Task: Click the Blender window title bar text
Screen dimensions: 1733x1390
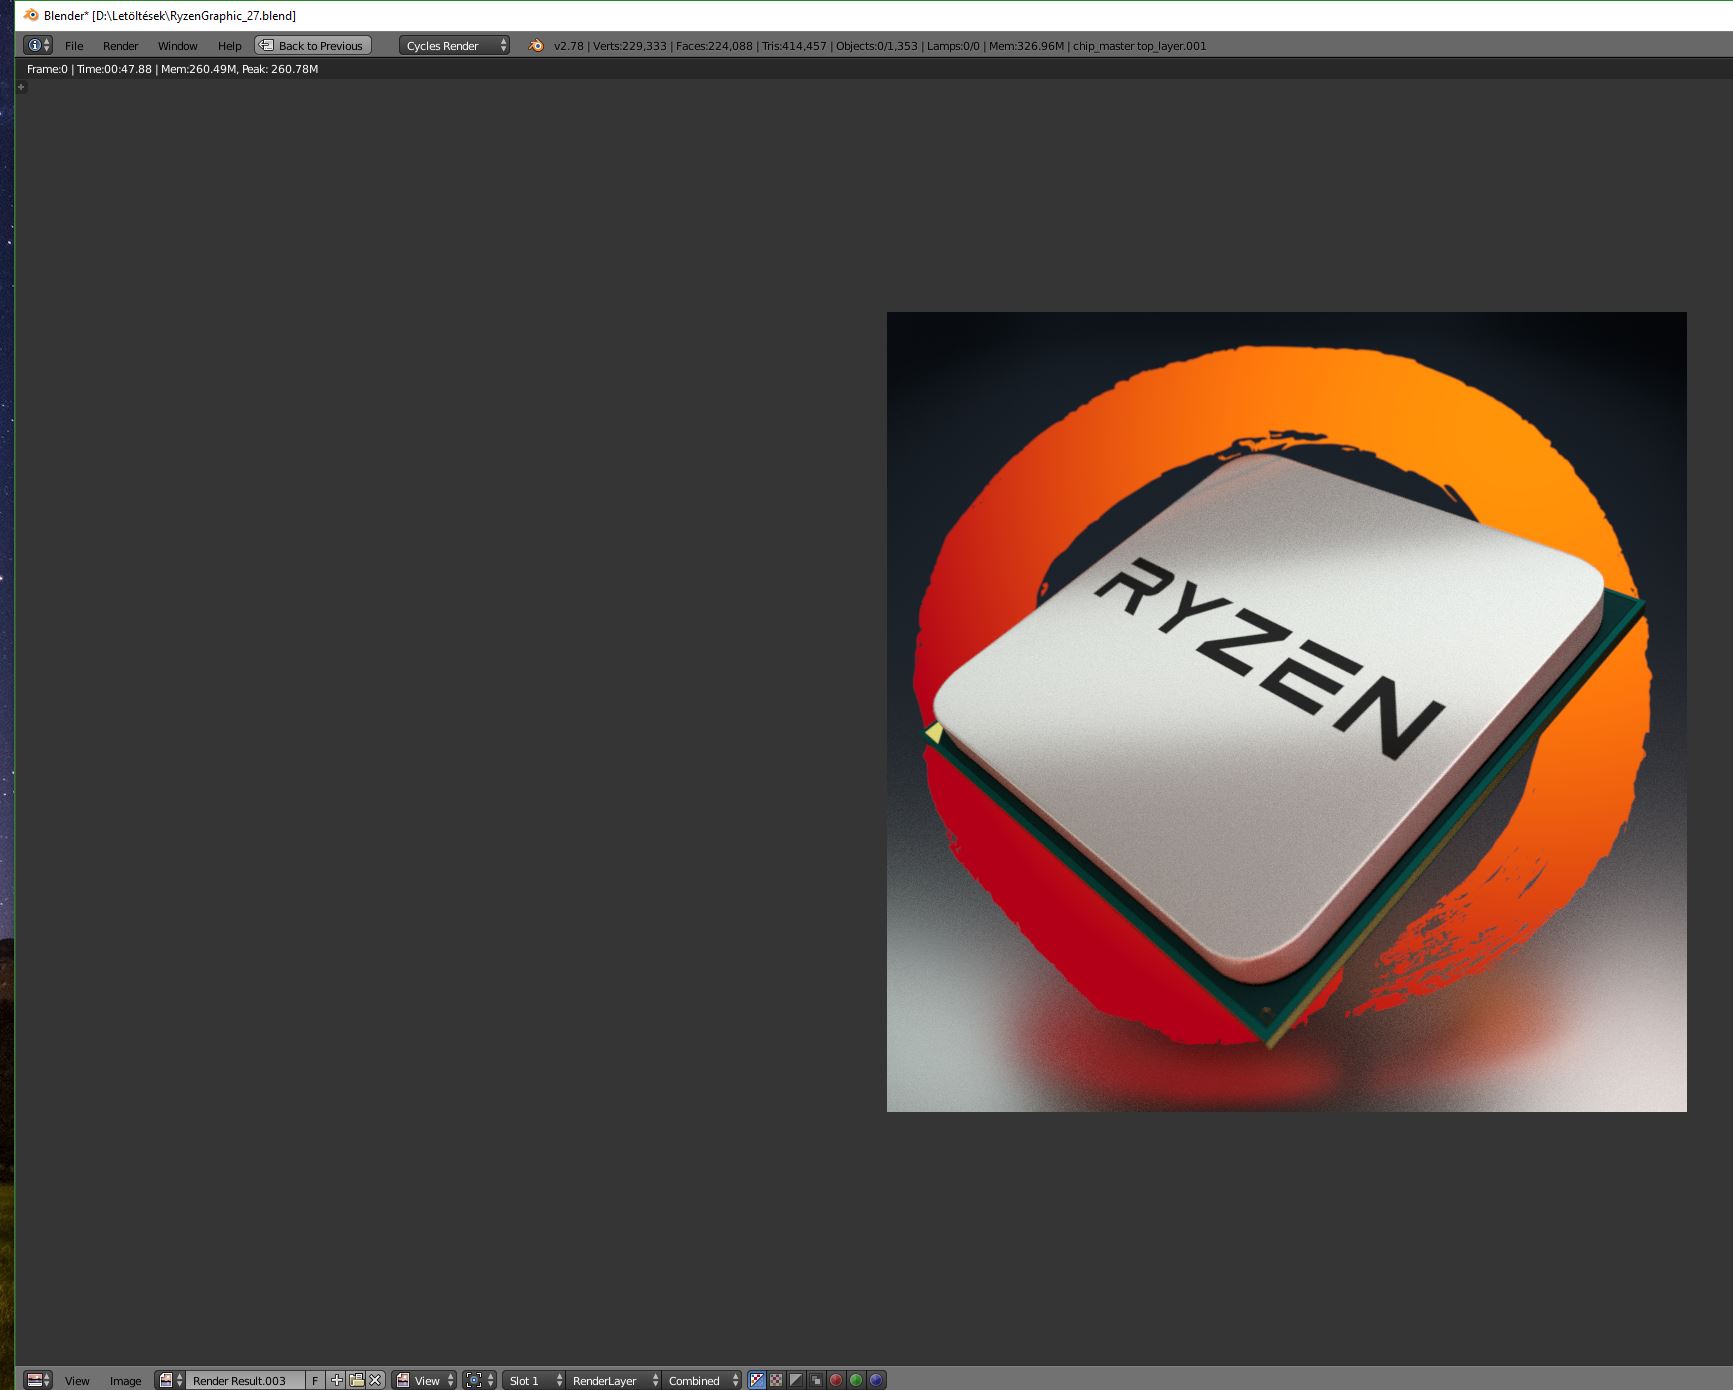Action: (x=170, y=16)
